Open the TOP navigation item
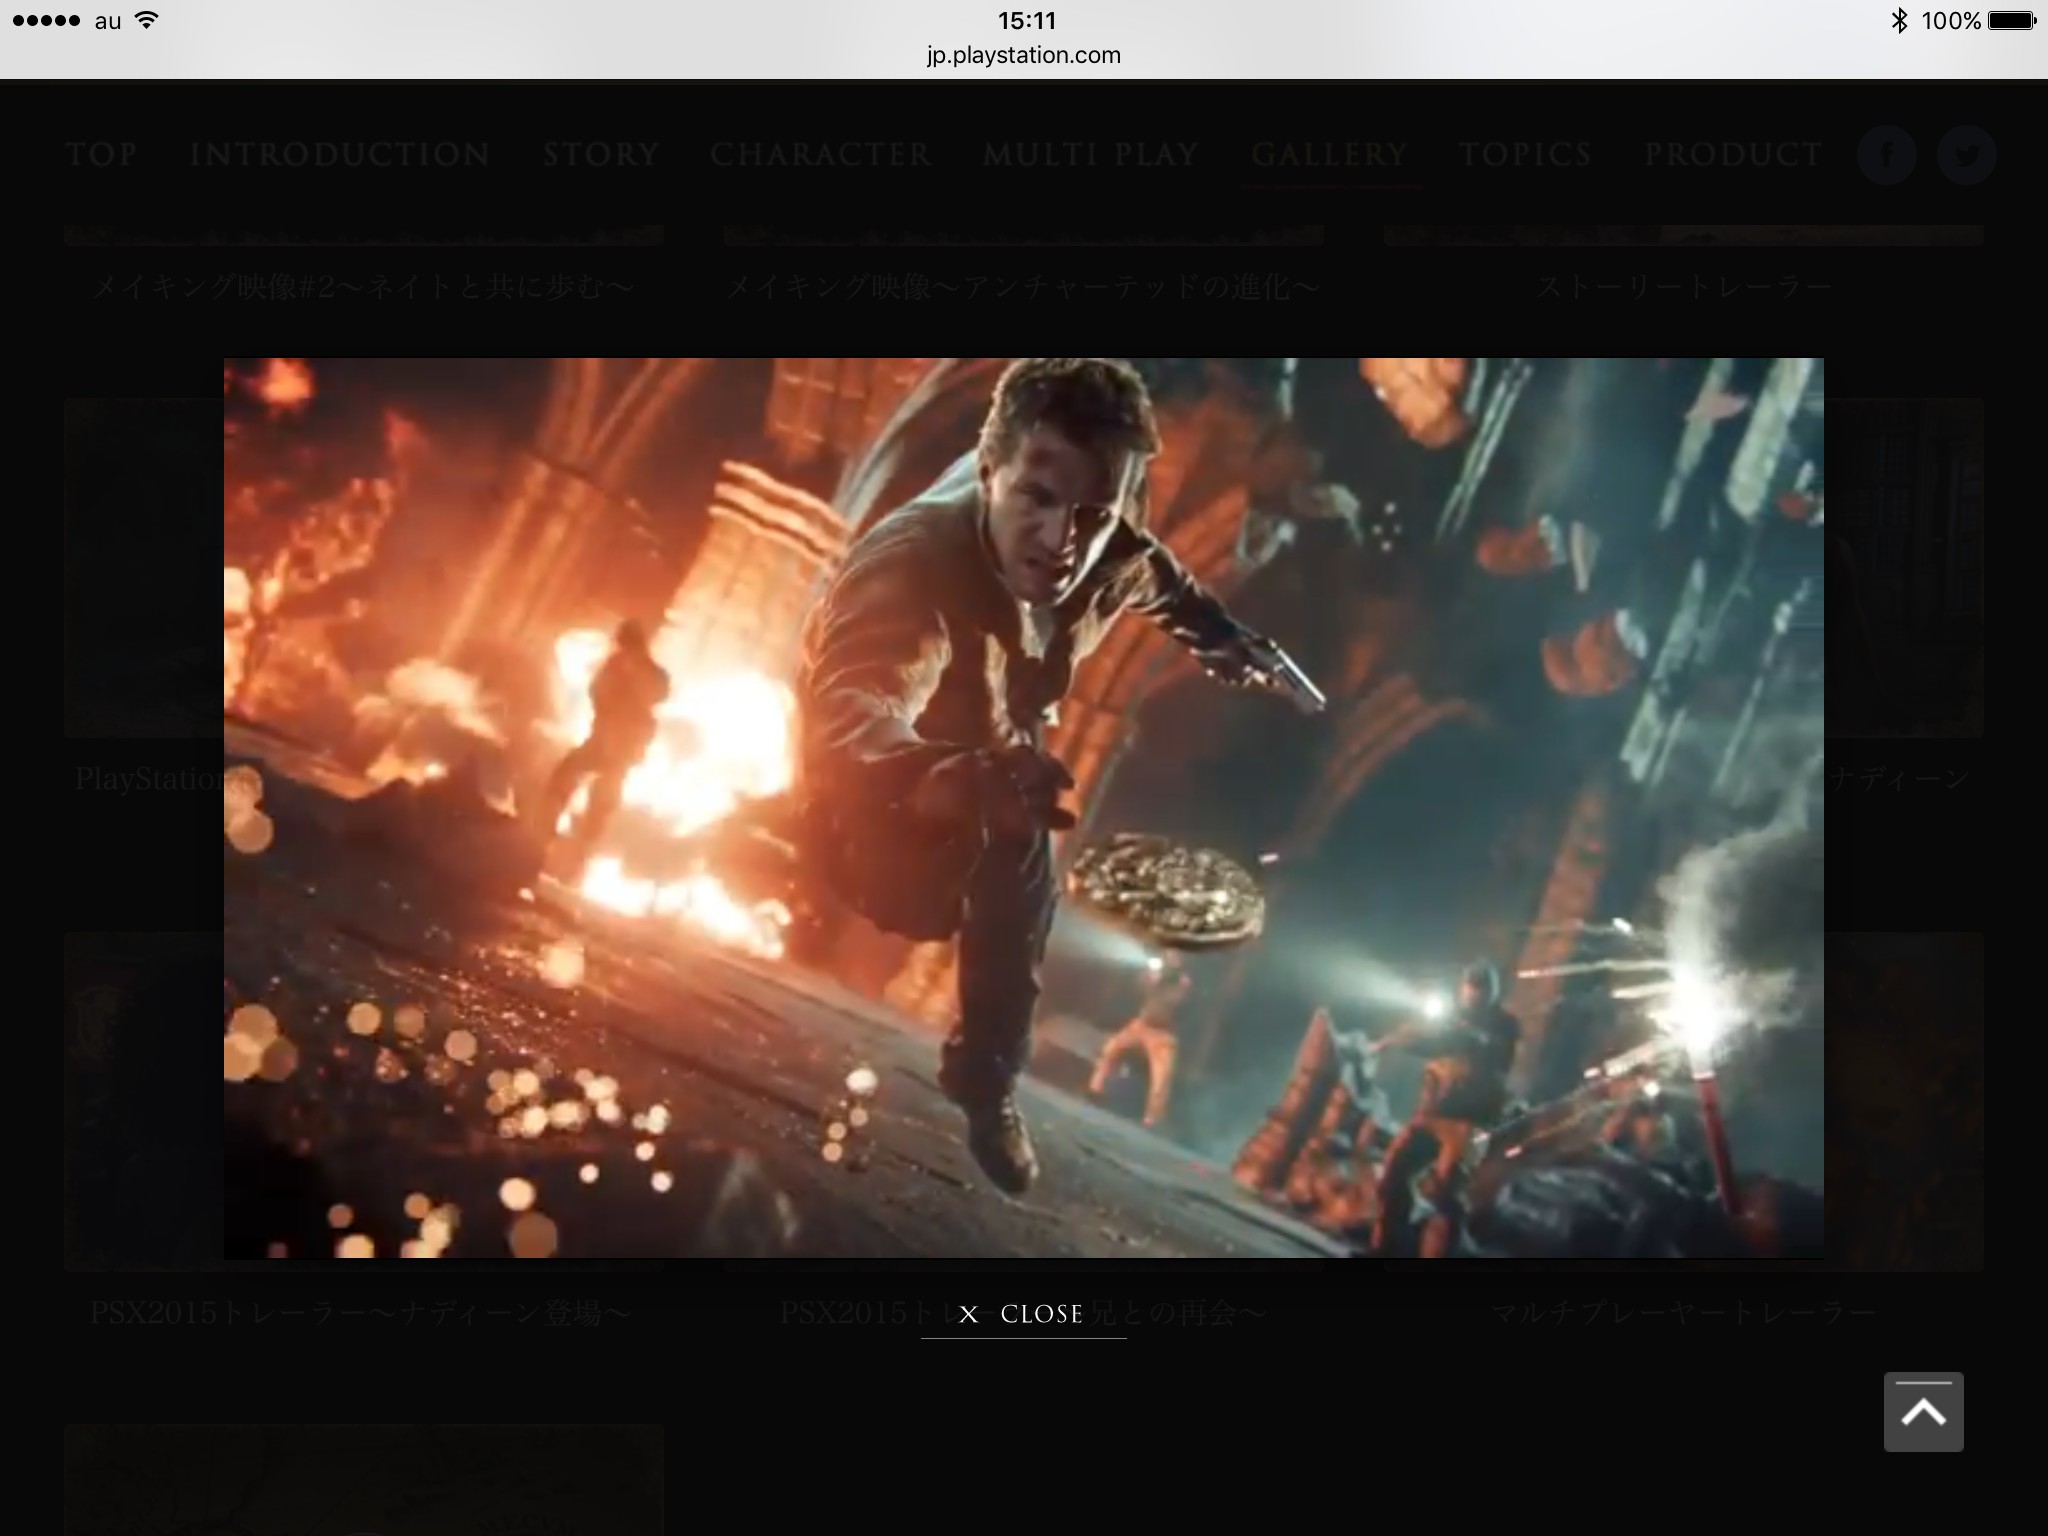Image resolution: width=2048 pixels, height=1536 pixels. click(101, 155)
